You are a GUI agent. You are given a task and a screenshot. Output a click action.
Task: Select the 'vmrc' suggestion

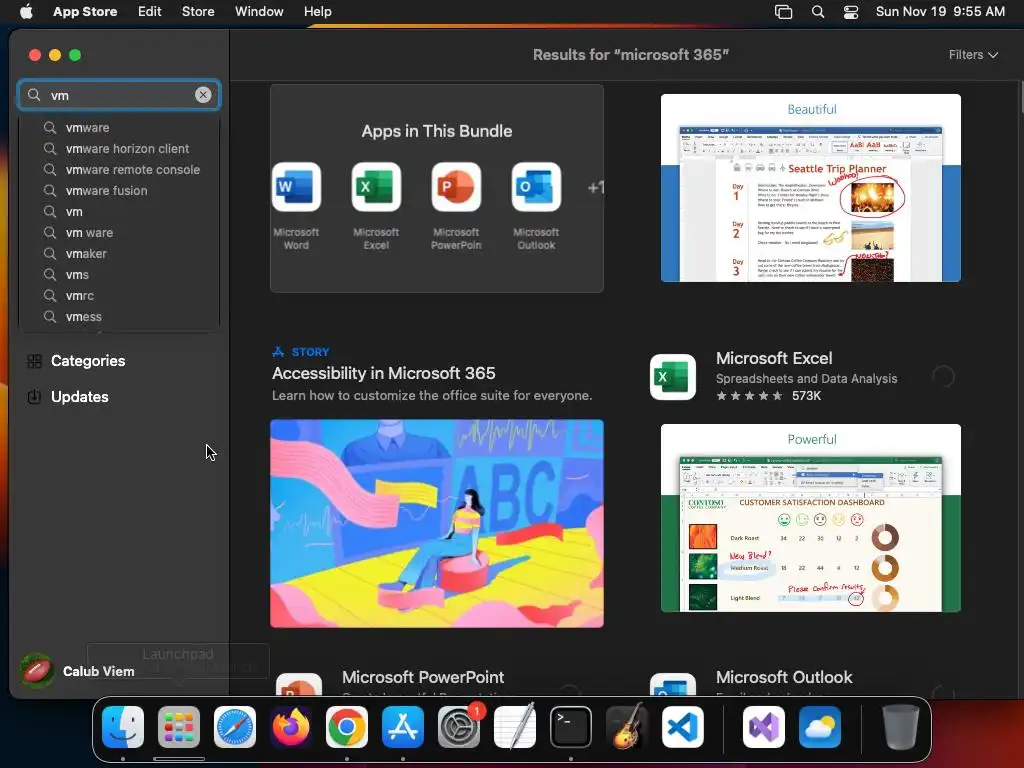[x=119, y=295]
